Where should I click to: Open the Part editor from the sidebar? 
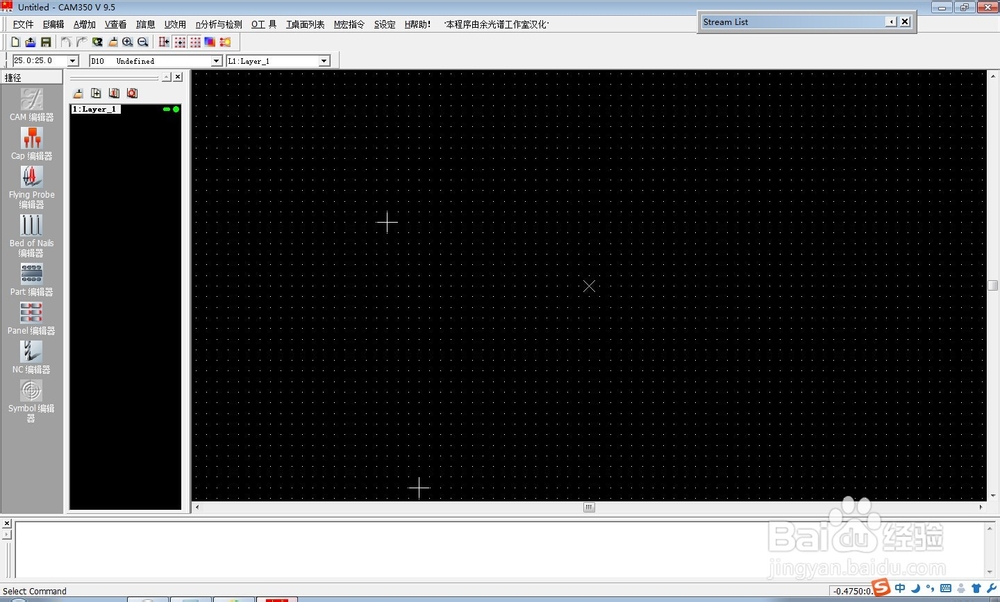(31, 280)
